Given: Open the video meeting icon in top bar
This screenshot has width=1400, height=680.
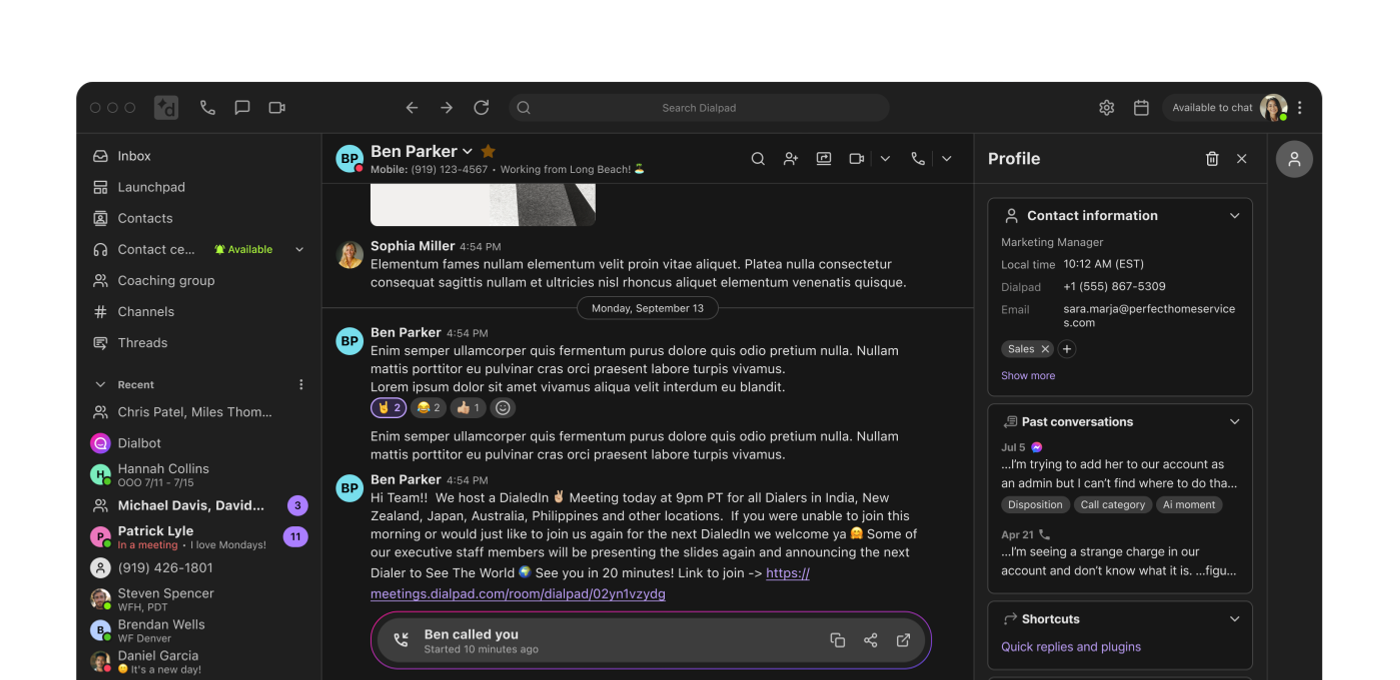Looking at the screenshot, I should (277, 108).
